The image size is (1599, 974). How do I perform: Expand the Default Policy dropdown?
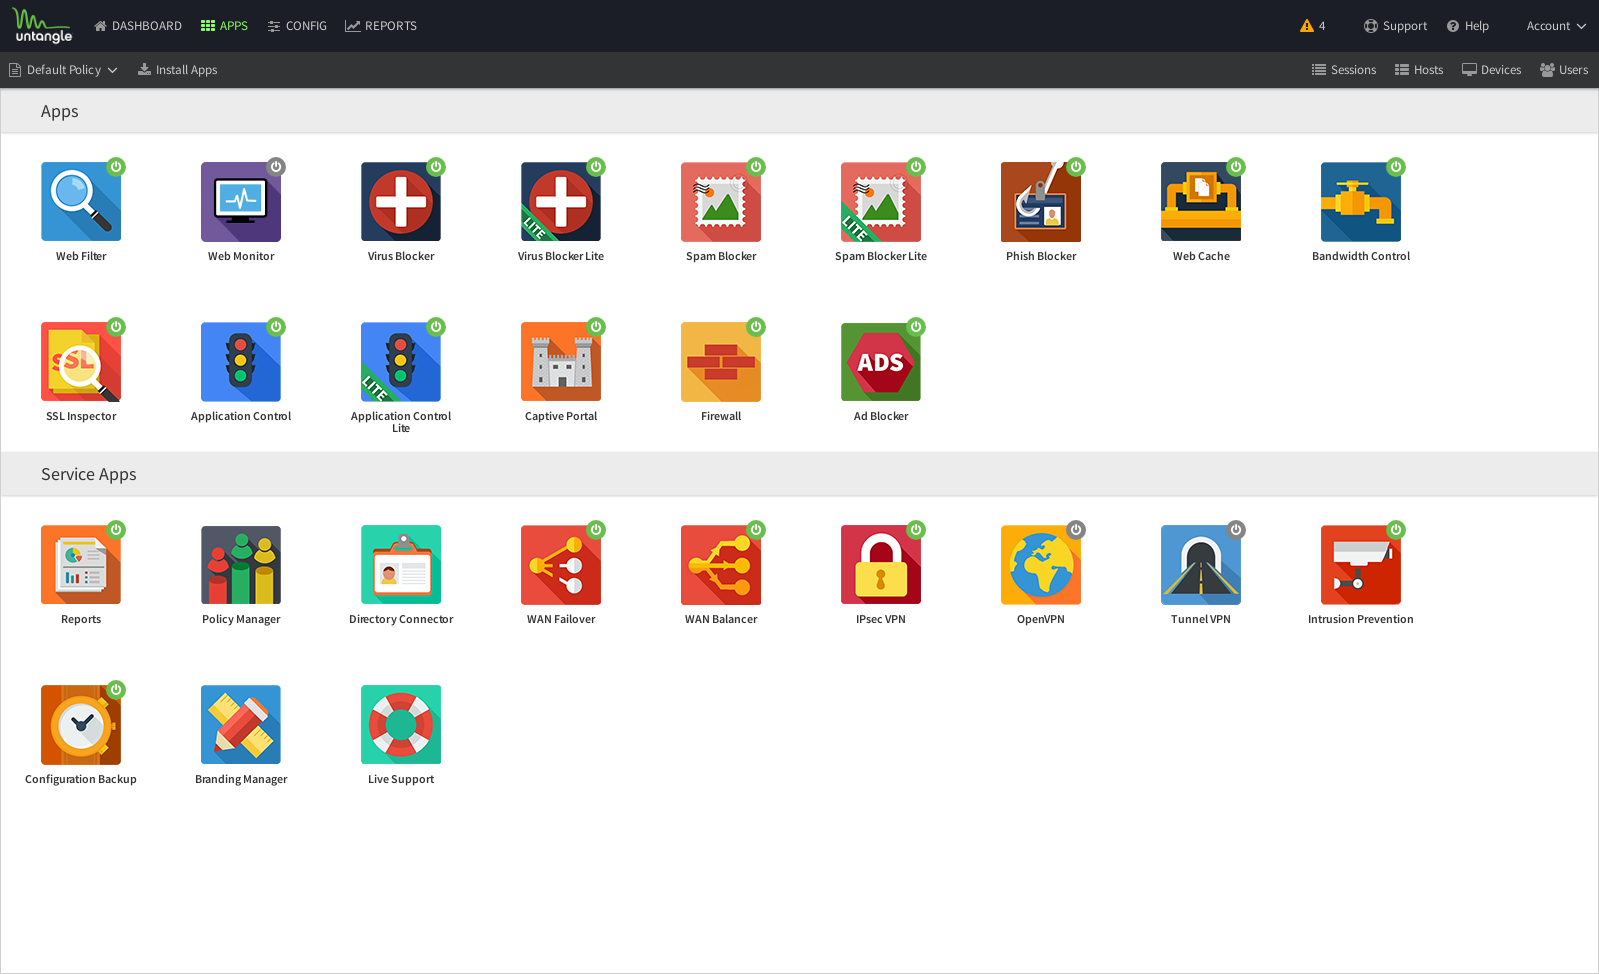click(x=64, y=70)
